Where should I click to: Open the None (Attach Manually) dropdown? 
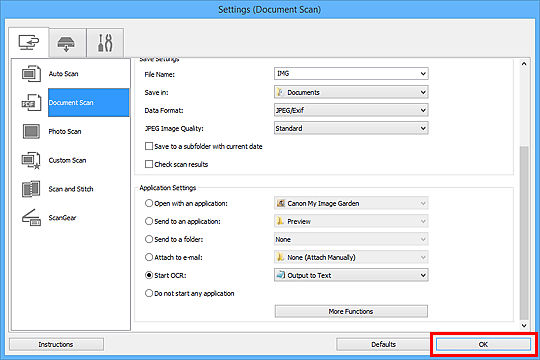pyautogui.click(x=351, y=257)
